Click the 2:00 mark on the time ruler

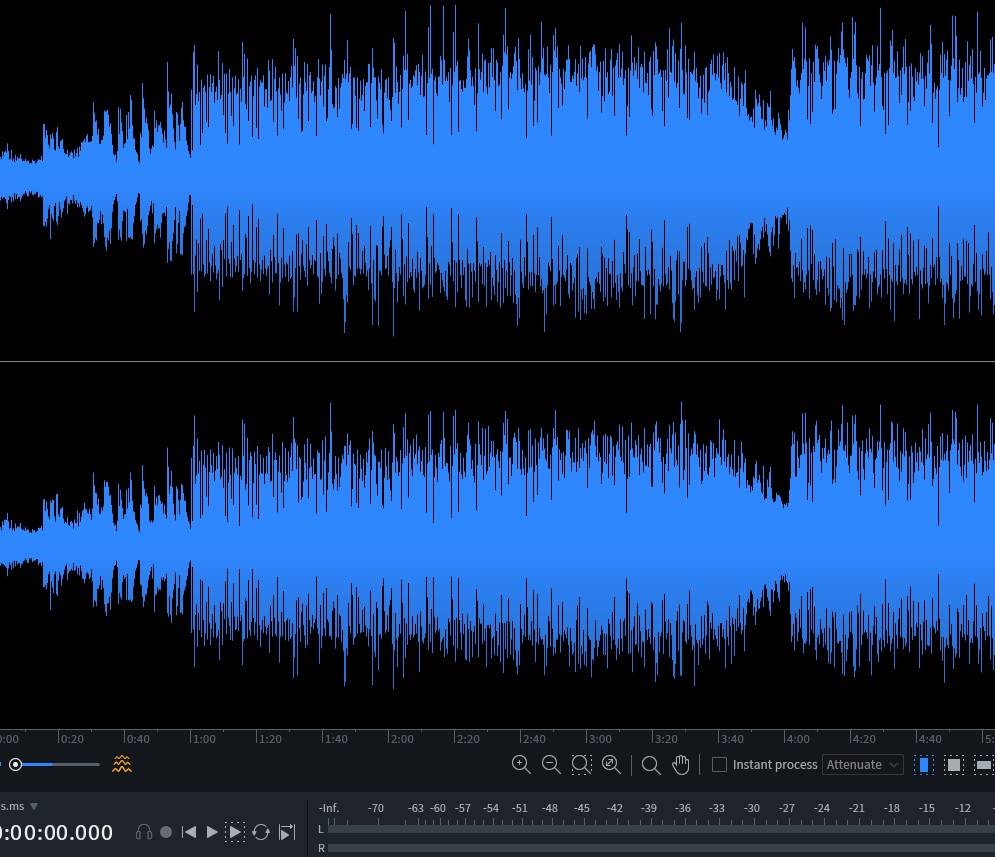(x=401, y=739)
